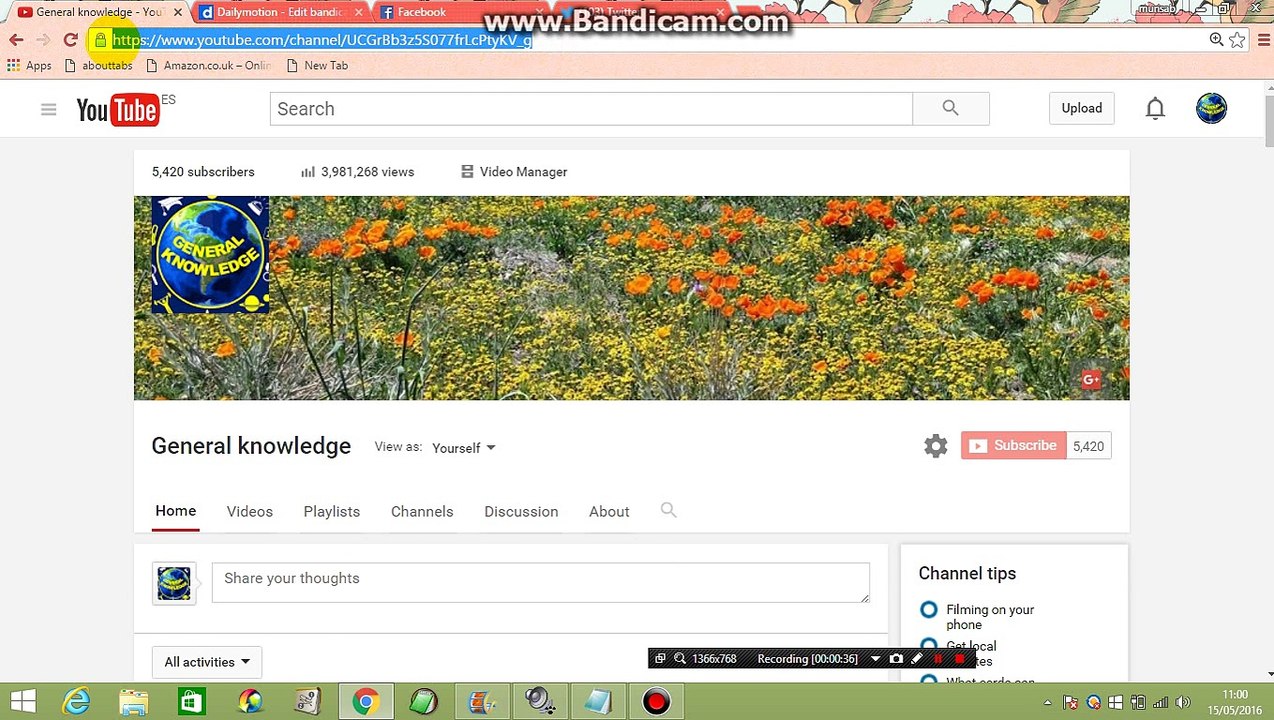Switch to About tab
1274x720 pixels.
pyautogui.click(x=609, y=511)
